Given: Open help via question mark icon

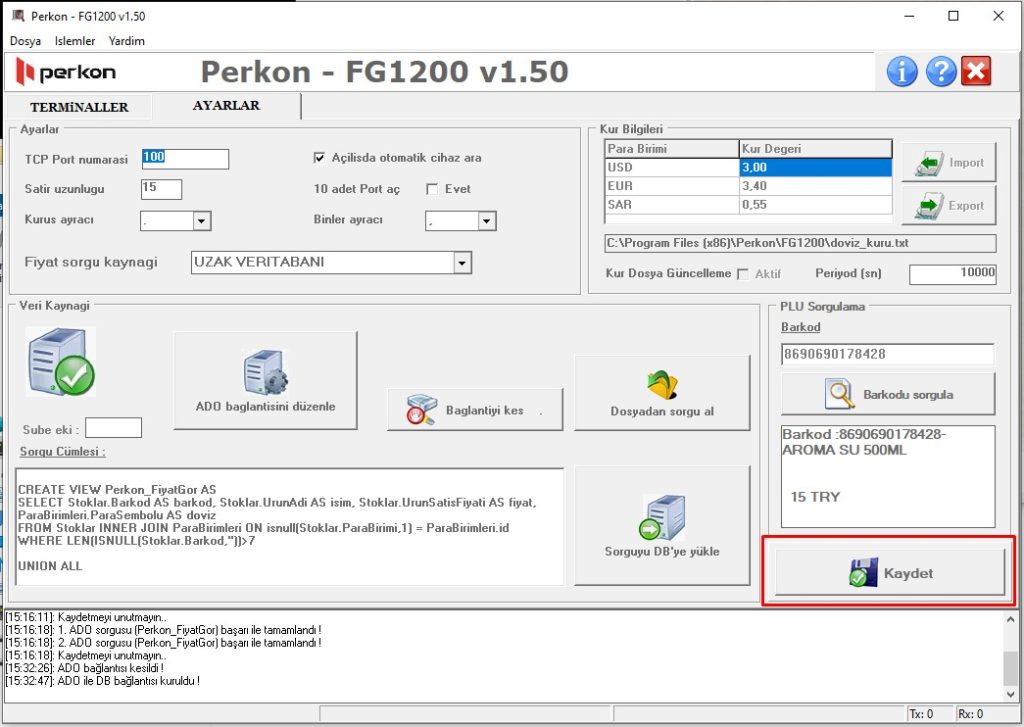Looking at the screenshot, I should click(x=940, y=71).
